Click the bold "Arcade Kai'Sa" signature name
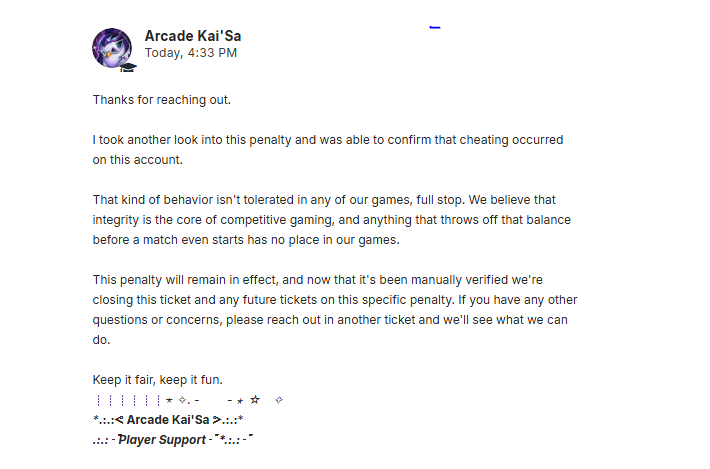The image size is (710, 469). [168, 420]
